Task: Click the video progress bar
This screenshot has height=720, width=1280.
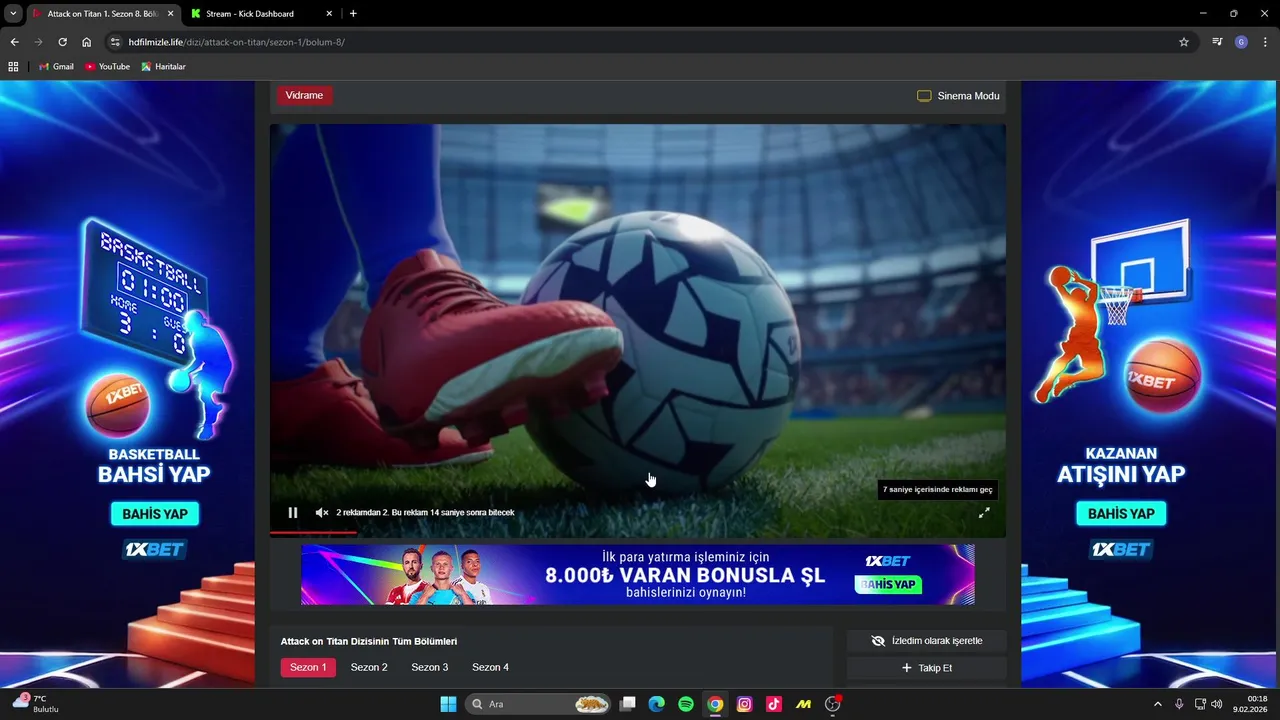Action: 637,533
